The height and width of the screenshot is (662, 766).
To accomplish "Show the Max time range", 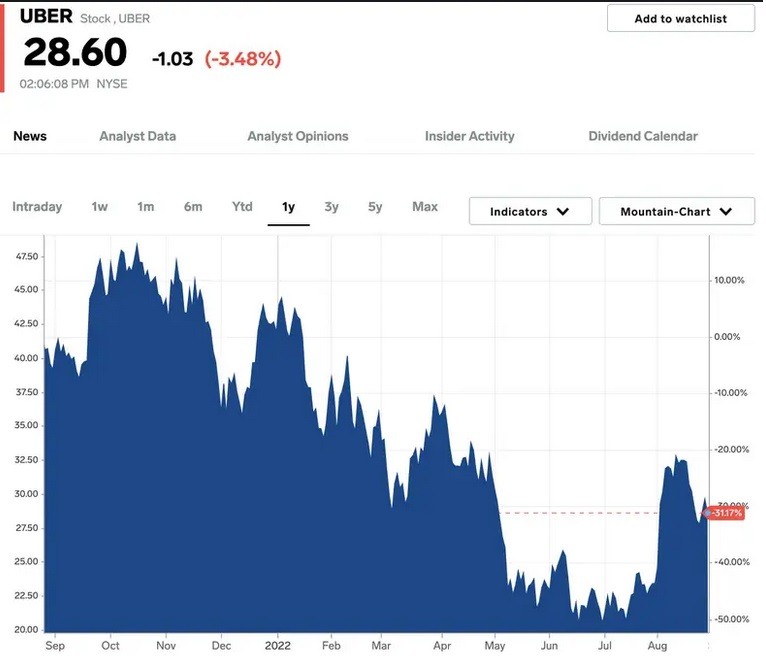I will (425, 207).
